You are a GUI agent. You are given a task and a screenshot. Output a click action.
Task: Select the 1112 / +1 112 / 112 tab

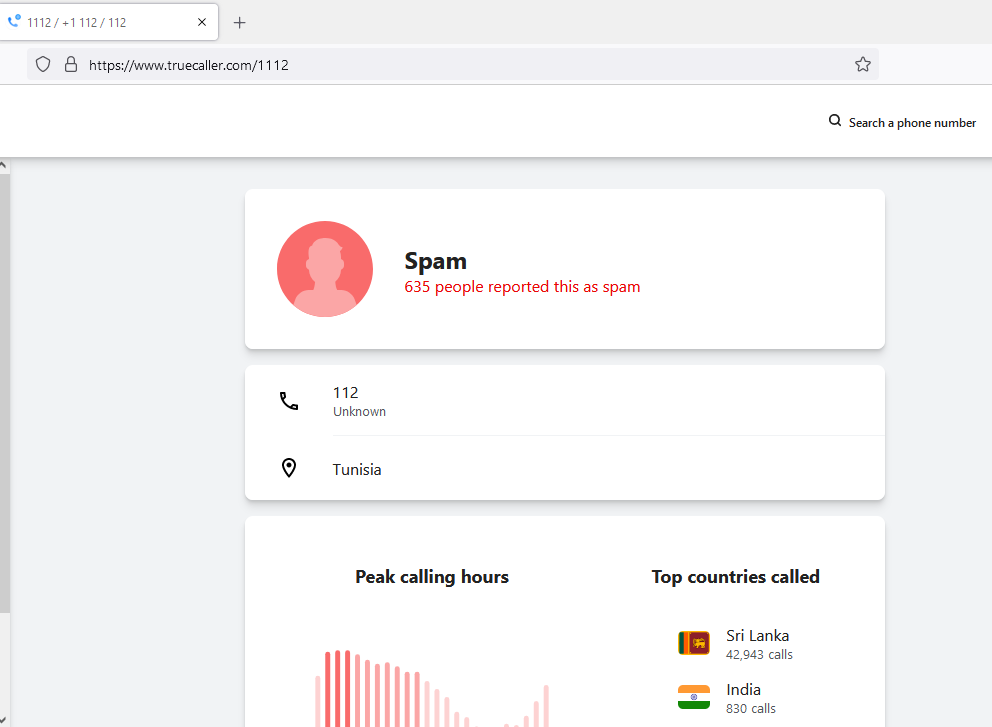[x=109, y=23]
